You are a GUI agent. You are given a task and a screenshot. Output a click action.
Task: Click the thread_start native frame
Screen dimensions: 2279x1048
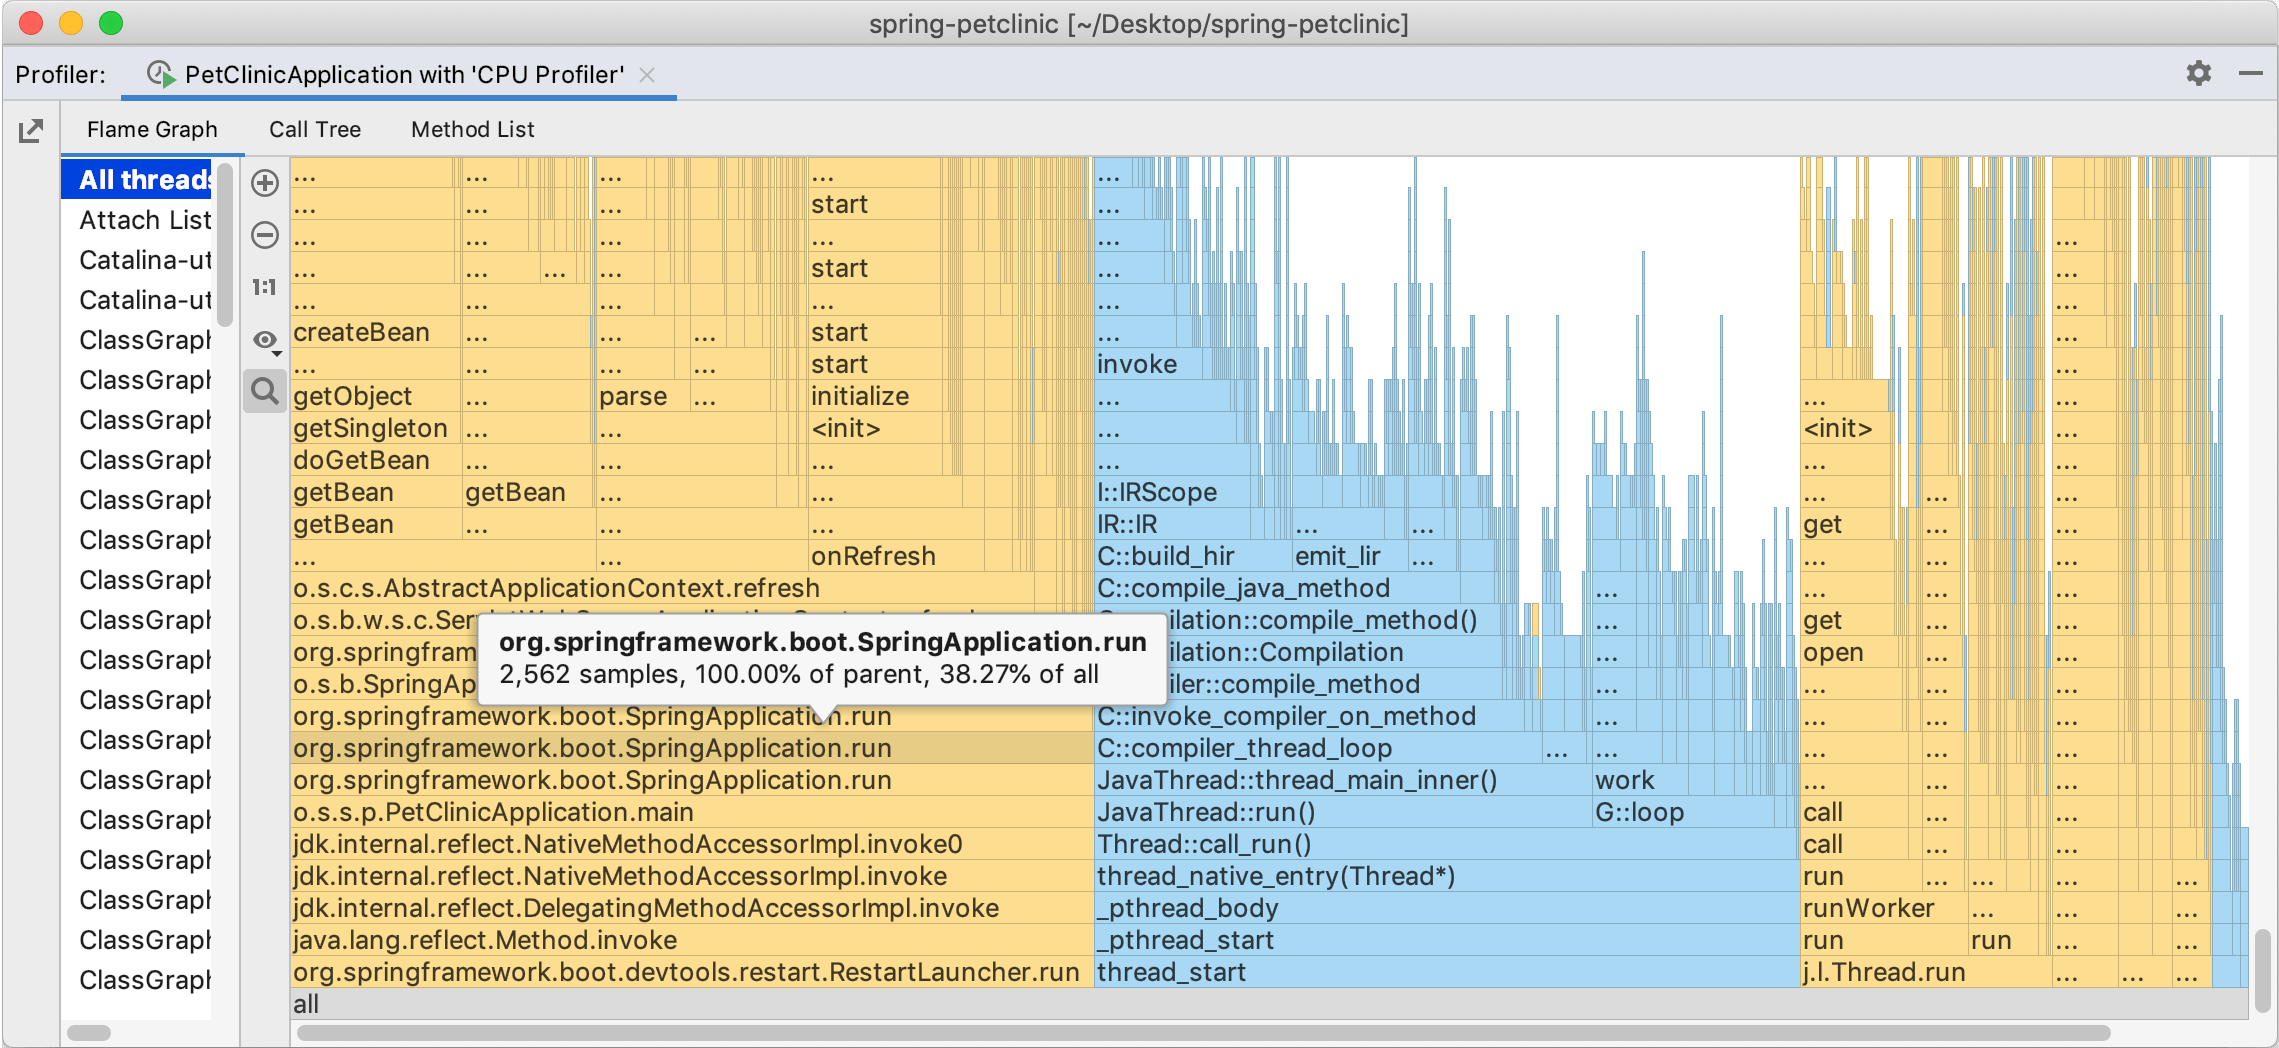pos(1446,972)
